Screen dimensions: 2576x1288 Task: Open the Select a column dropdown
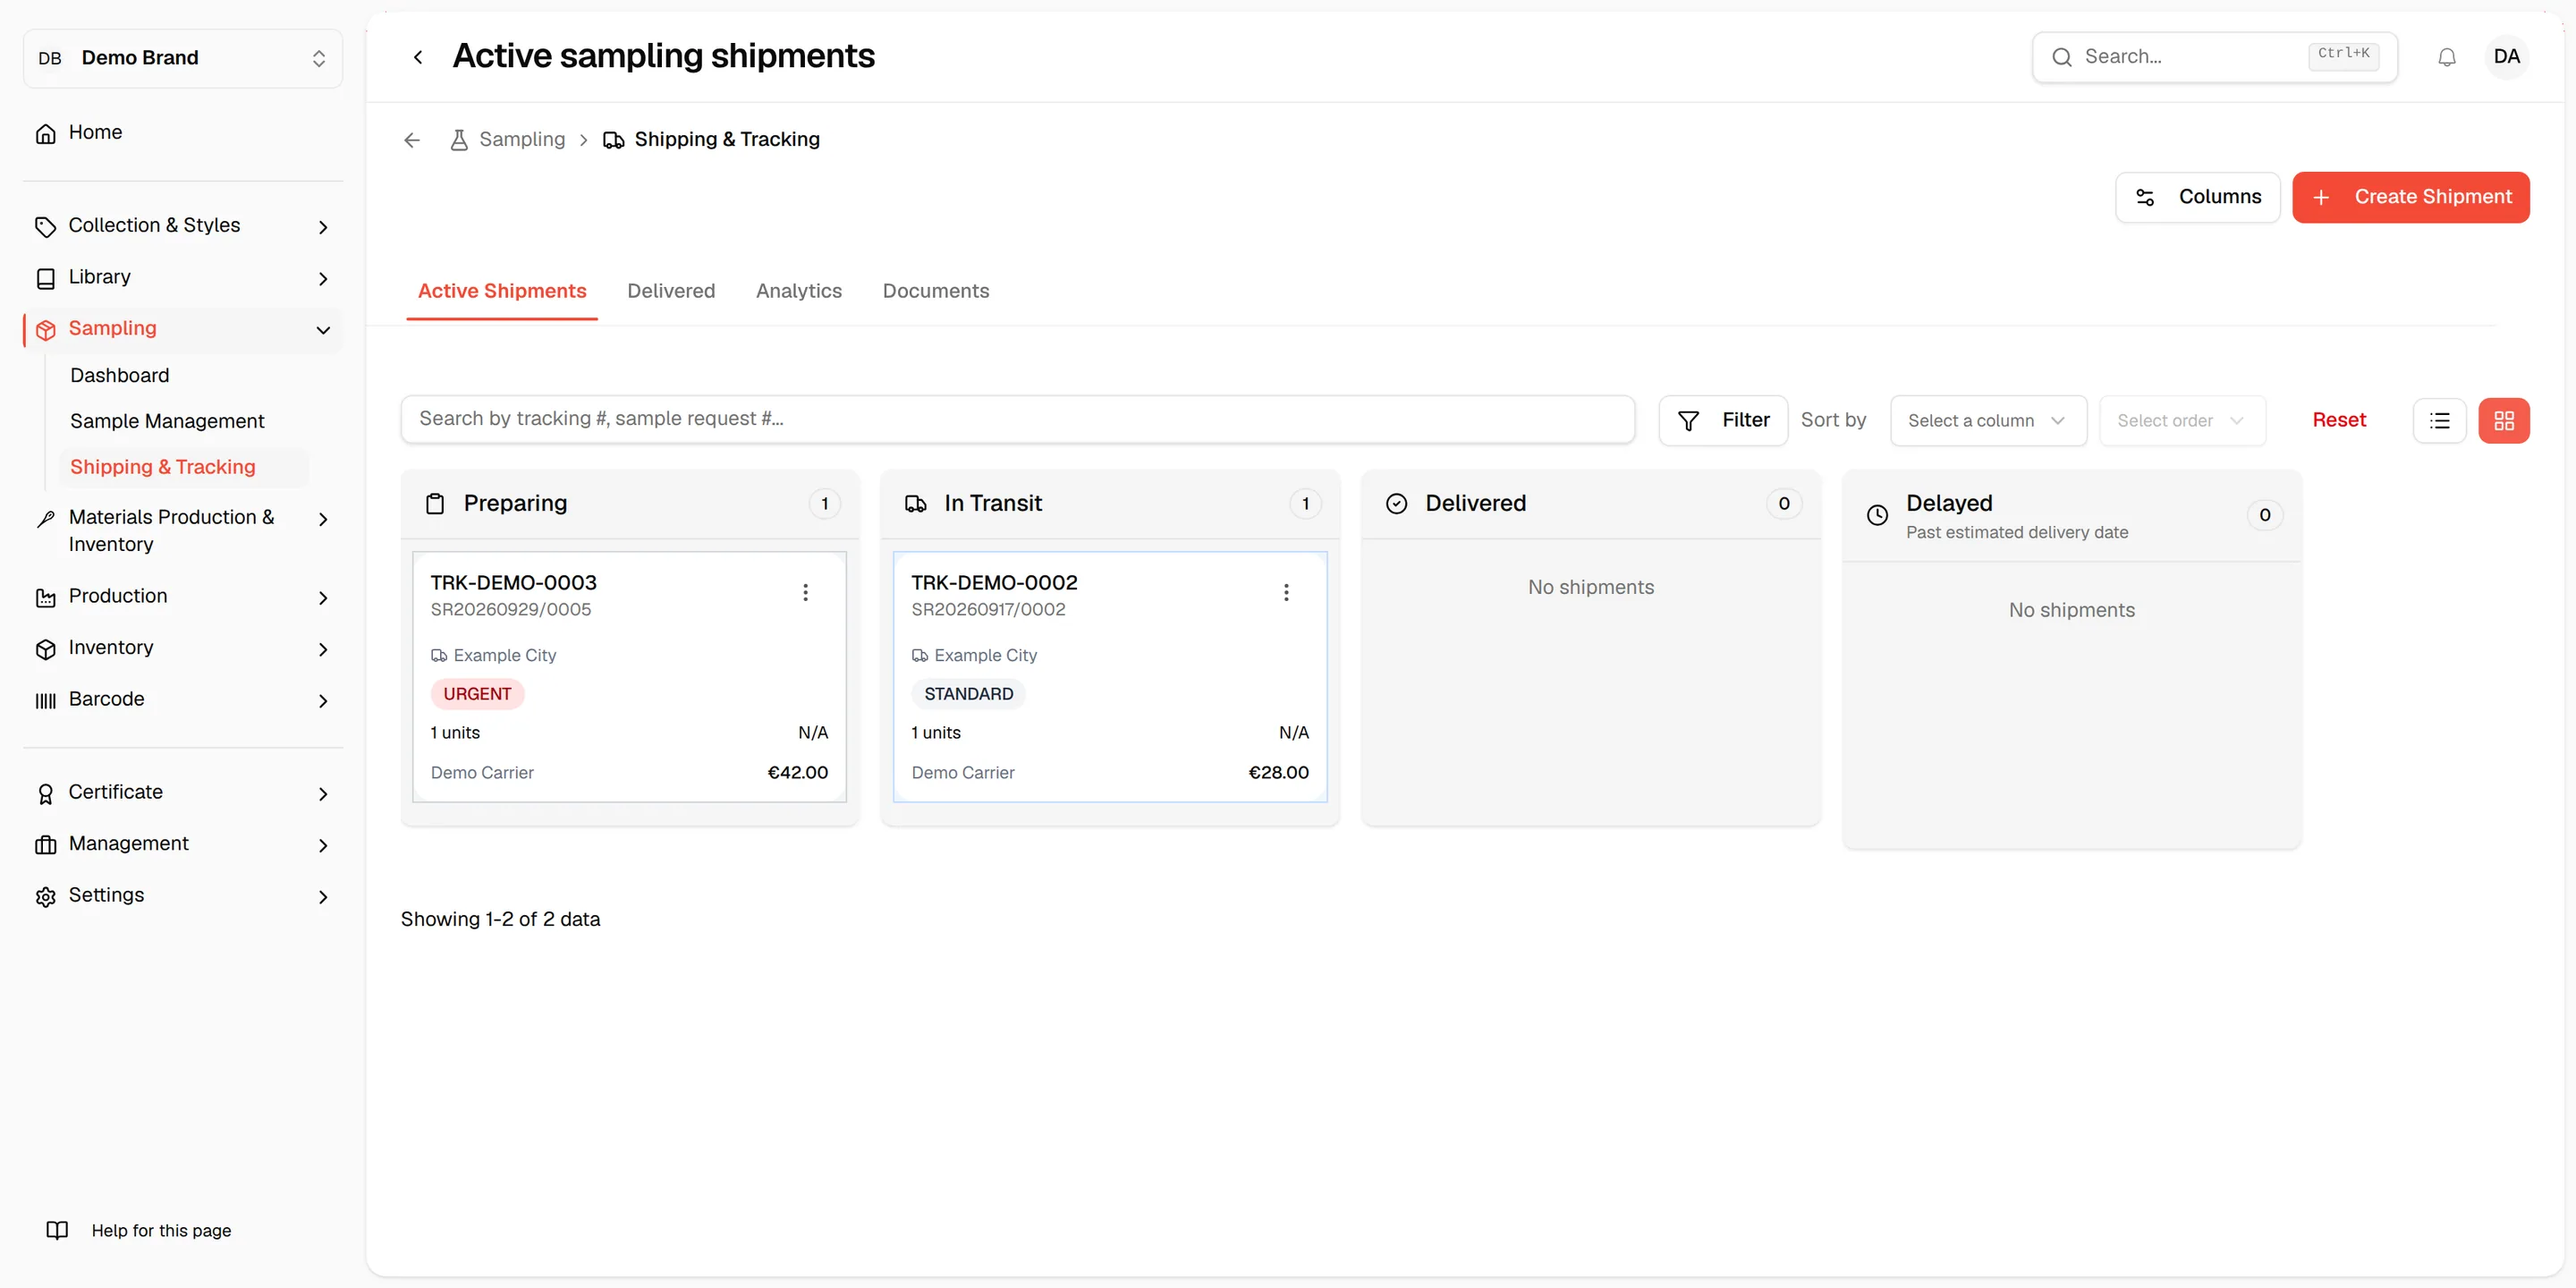point(1987,420)
